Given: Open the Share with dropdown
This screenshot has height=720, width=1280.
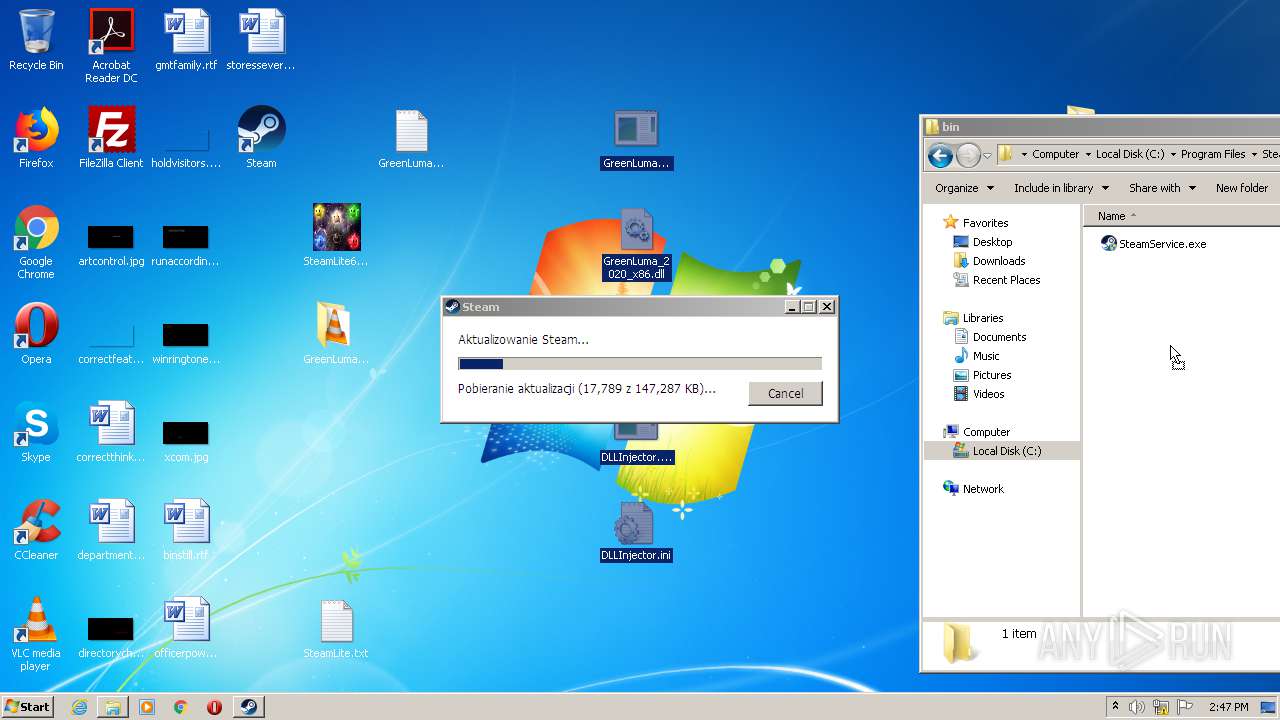Looking at the screenshot, I should [x=1162, y=188].
